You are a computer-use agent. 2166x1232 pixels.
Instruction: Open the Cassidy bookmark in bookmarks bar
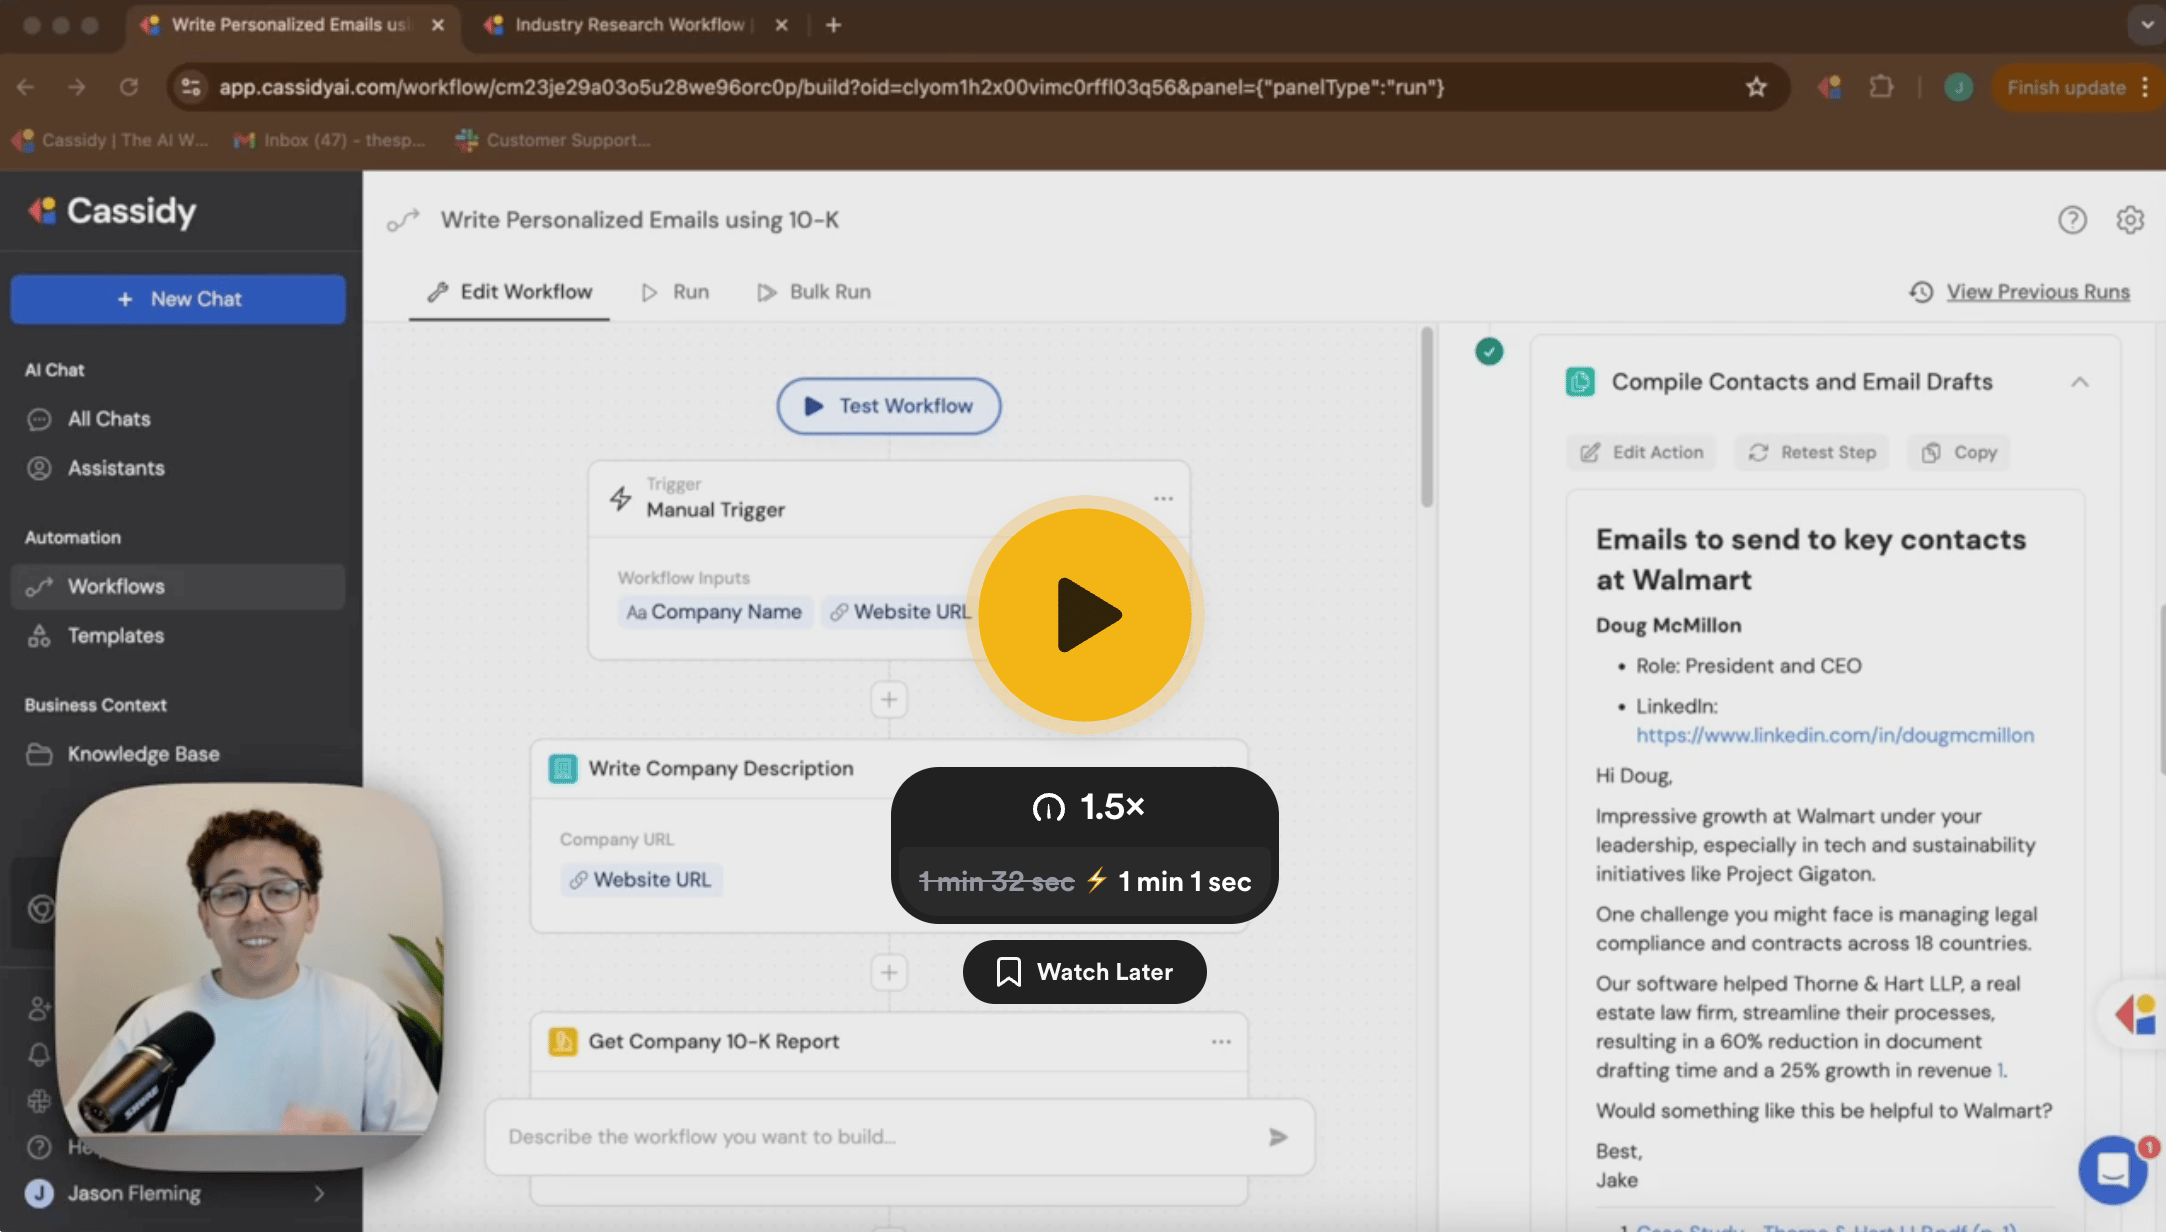pyautogui.click(x=110, y=140)
